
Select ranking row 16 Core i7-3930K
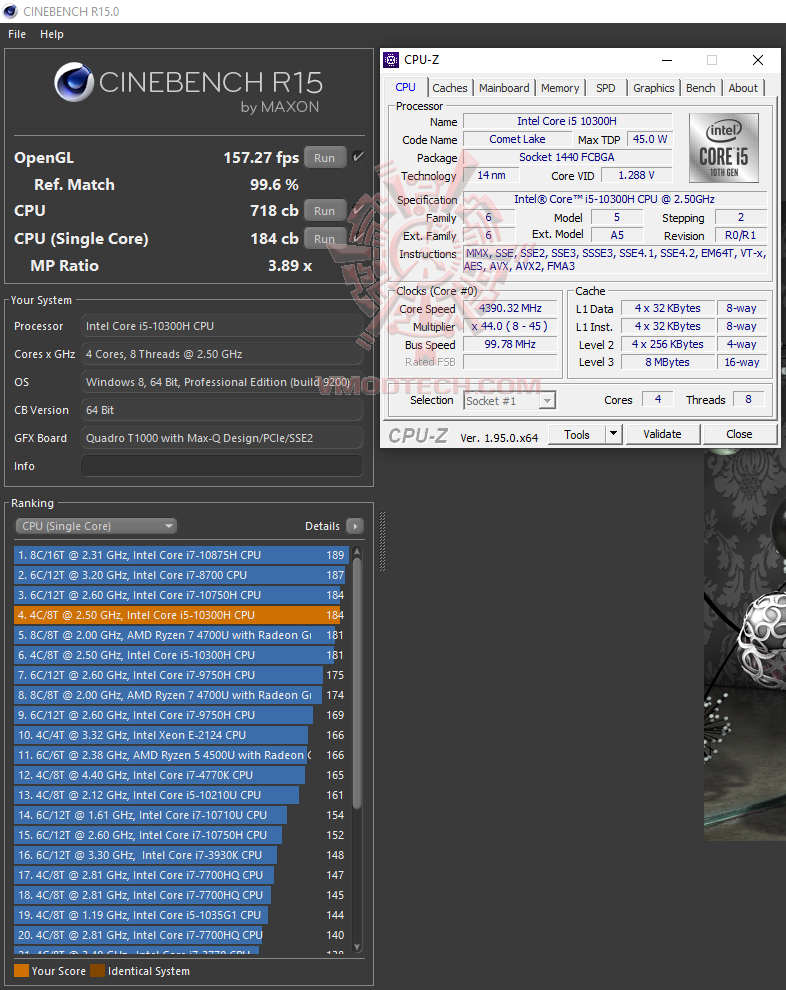coord(181,855)
